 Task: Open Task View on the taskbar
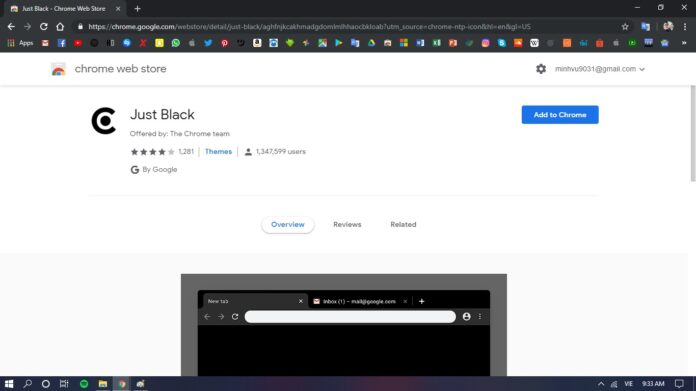64,384
